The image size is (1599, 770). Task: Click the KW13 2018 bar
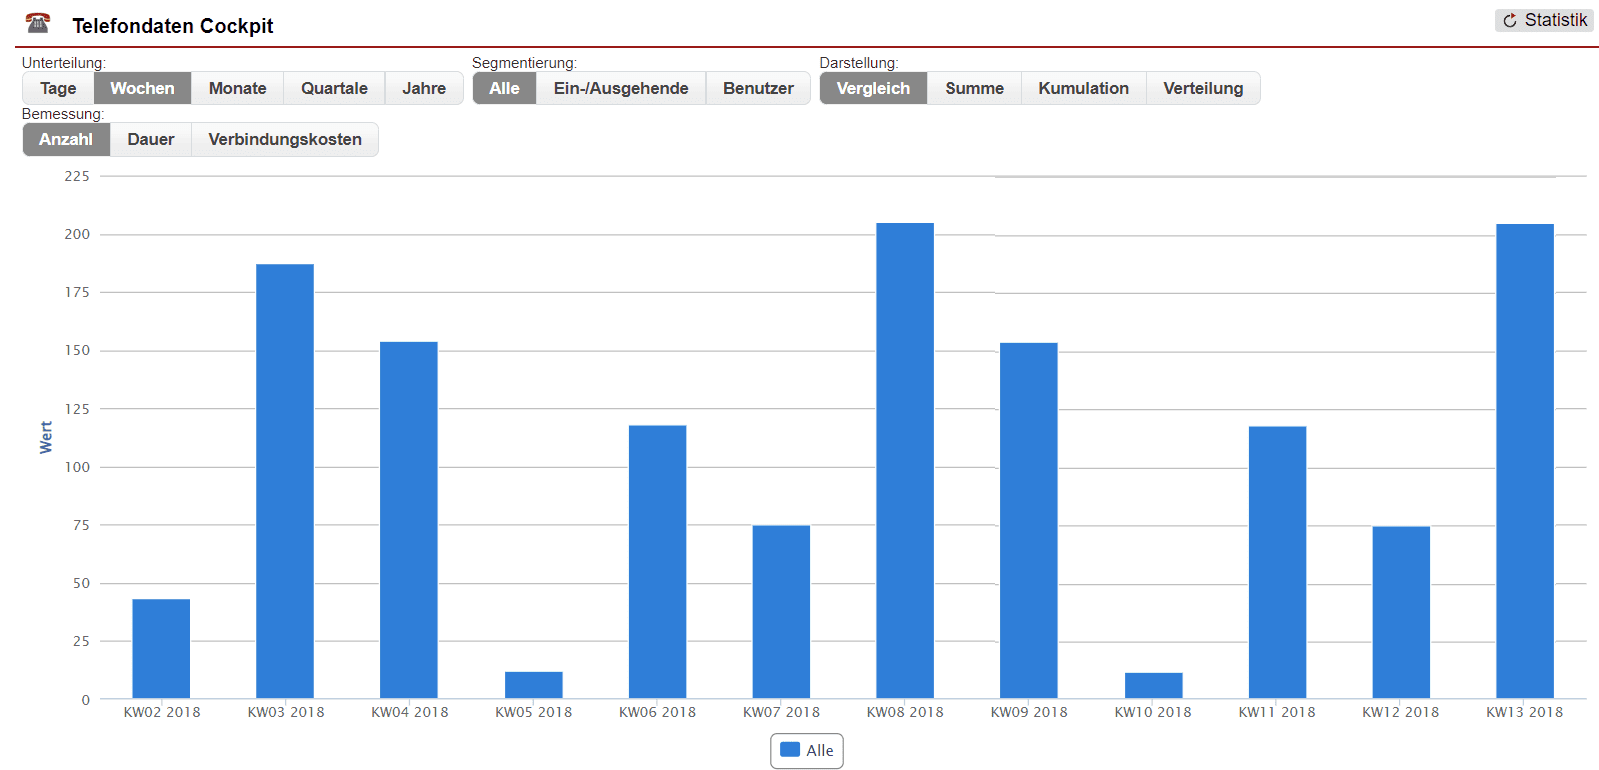click(1524, 460)
